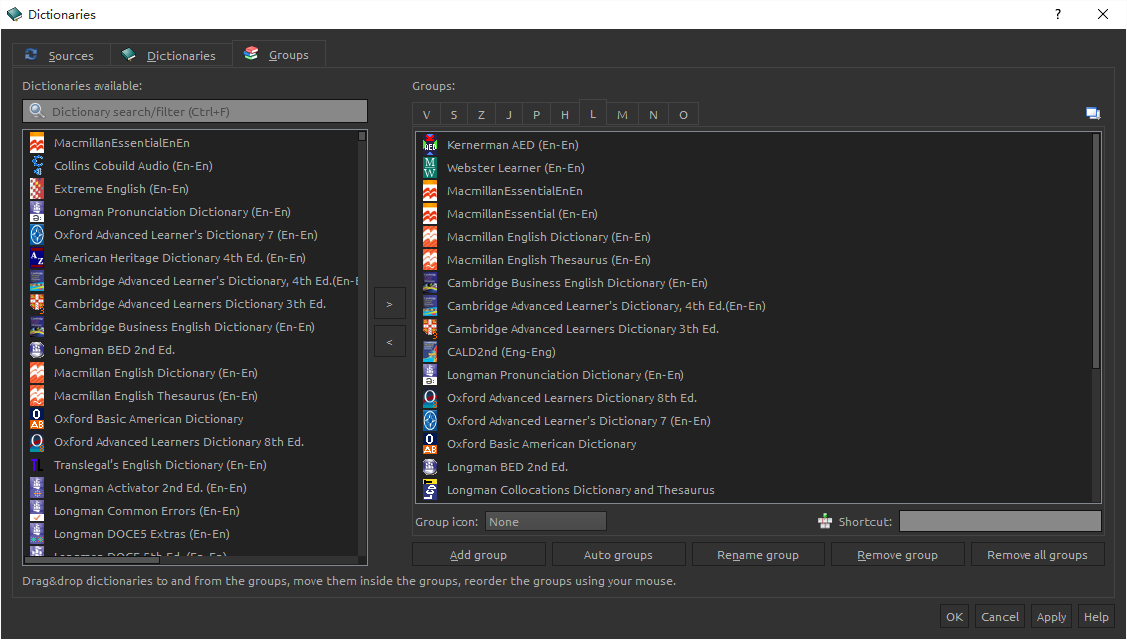Click the magnifier icon in filter box

tap(37, 111)
